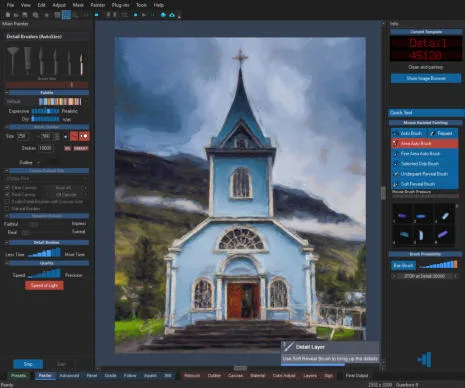Open the Help menu

coord(158,5)
